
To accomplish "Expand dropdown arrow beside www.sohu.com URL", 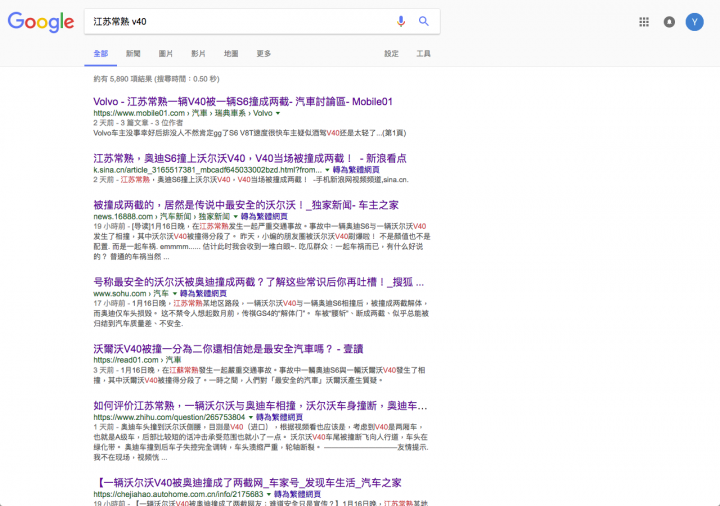I will pos(174,293).
